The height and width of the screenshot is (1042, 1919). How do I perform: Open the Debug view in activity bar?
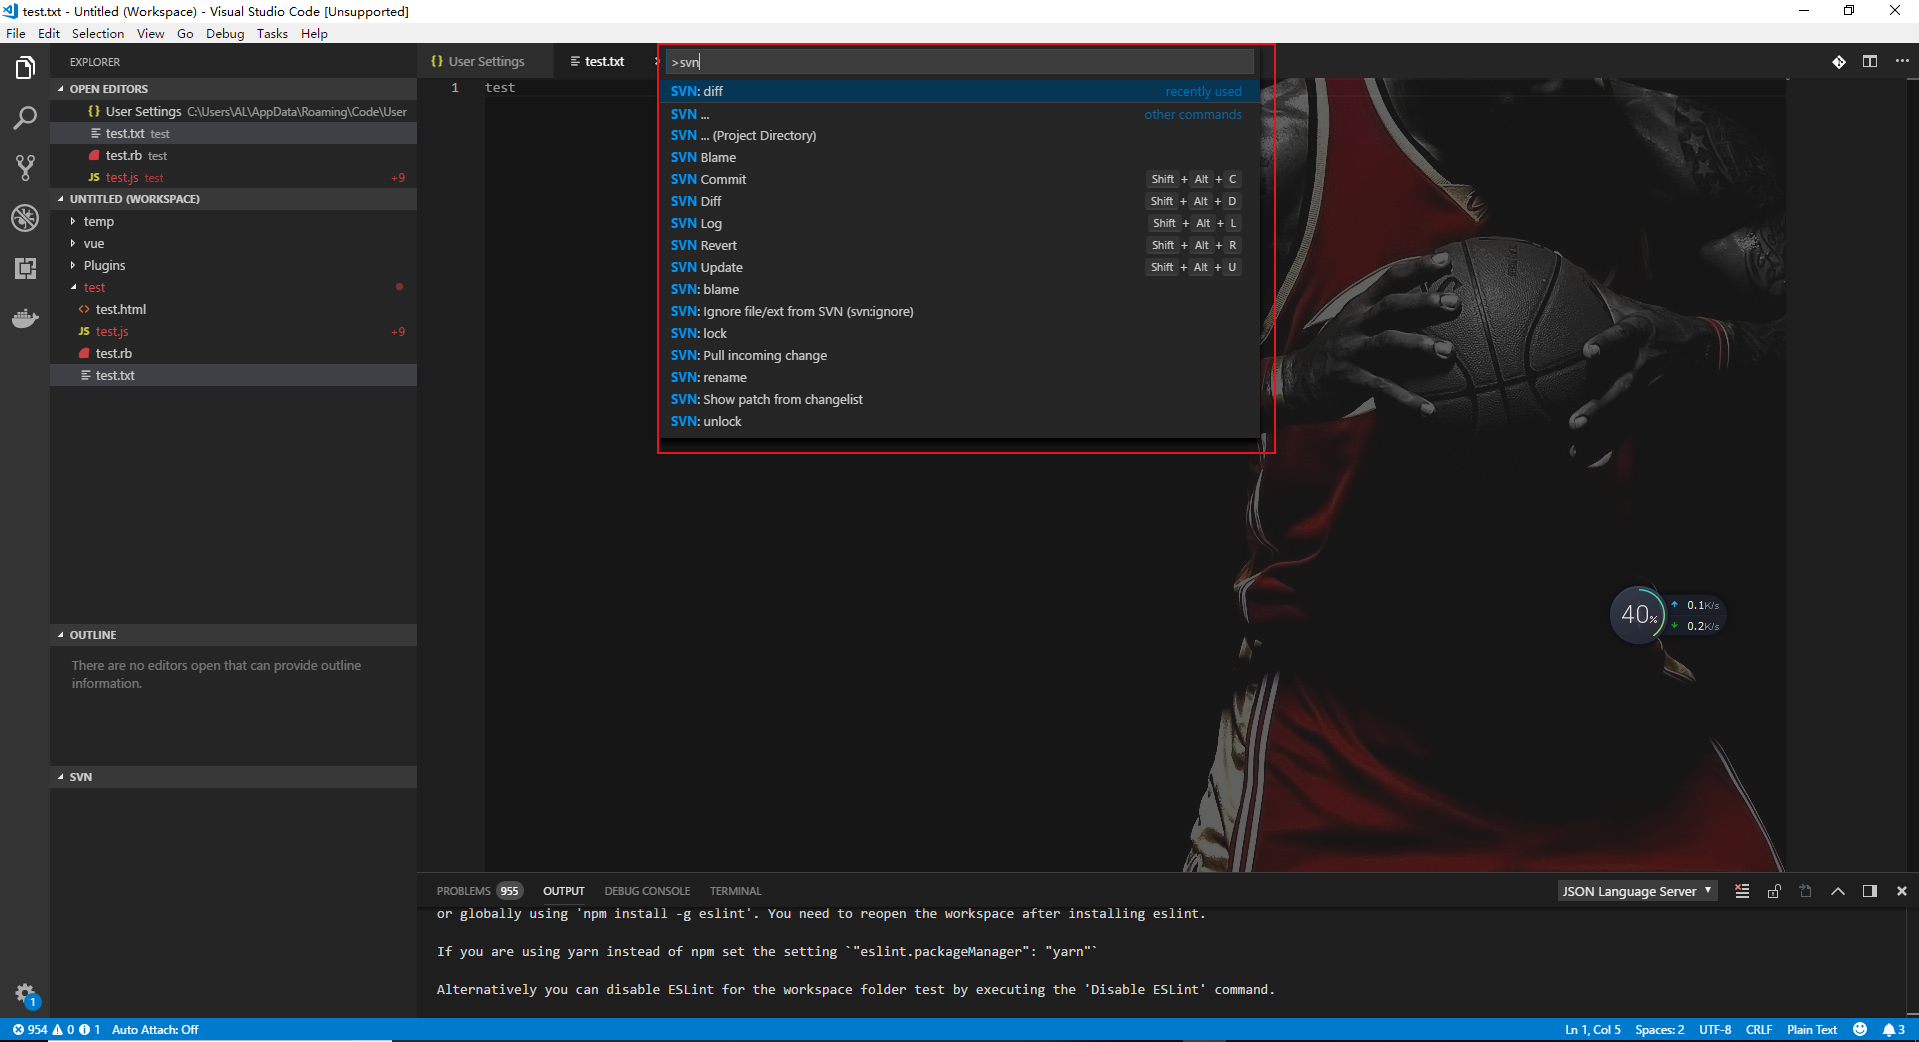pos(25,218)
